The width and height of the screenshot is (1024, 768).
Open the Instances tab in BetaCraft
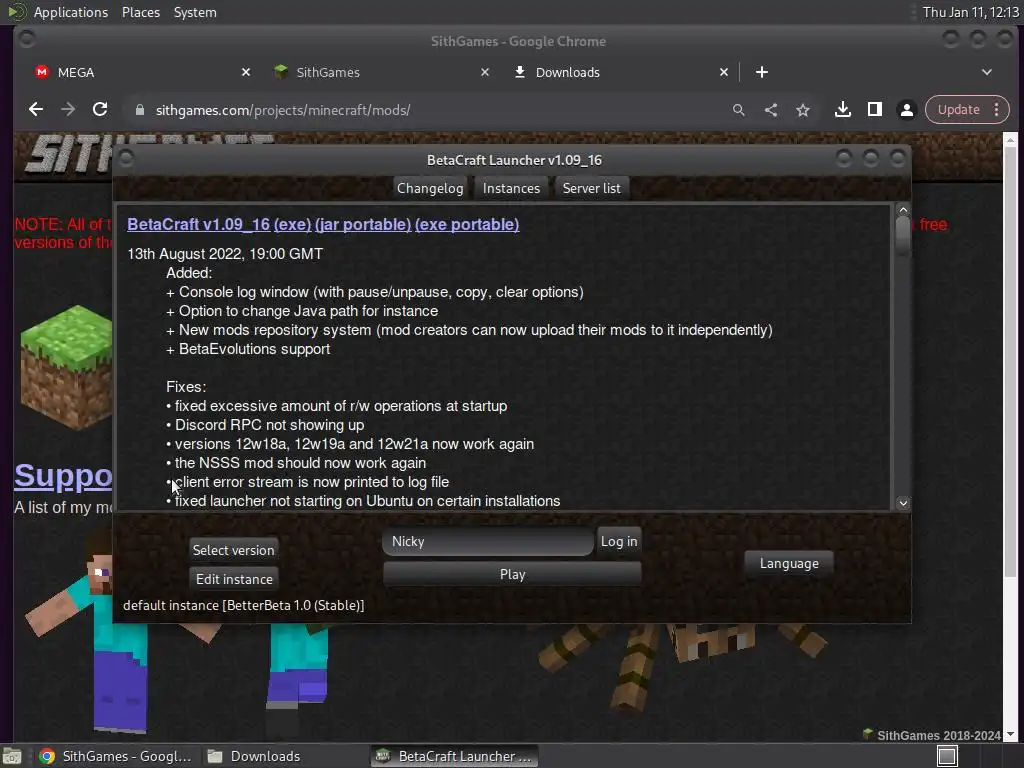(511, 188)
